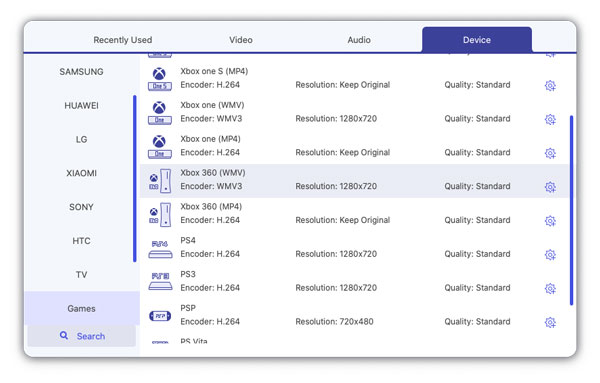Image resolution: width=600 pixels, height=383 pixels.
Task: Click the PS4 console icon
Action: coord(160,249)
